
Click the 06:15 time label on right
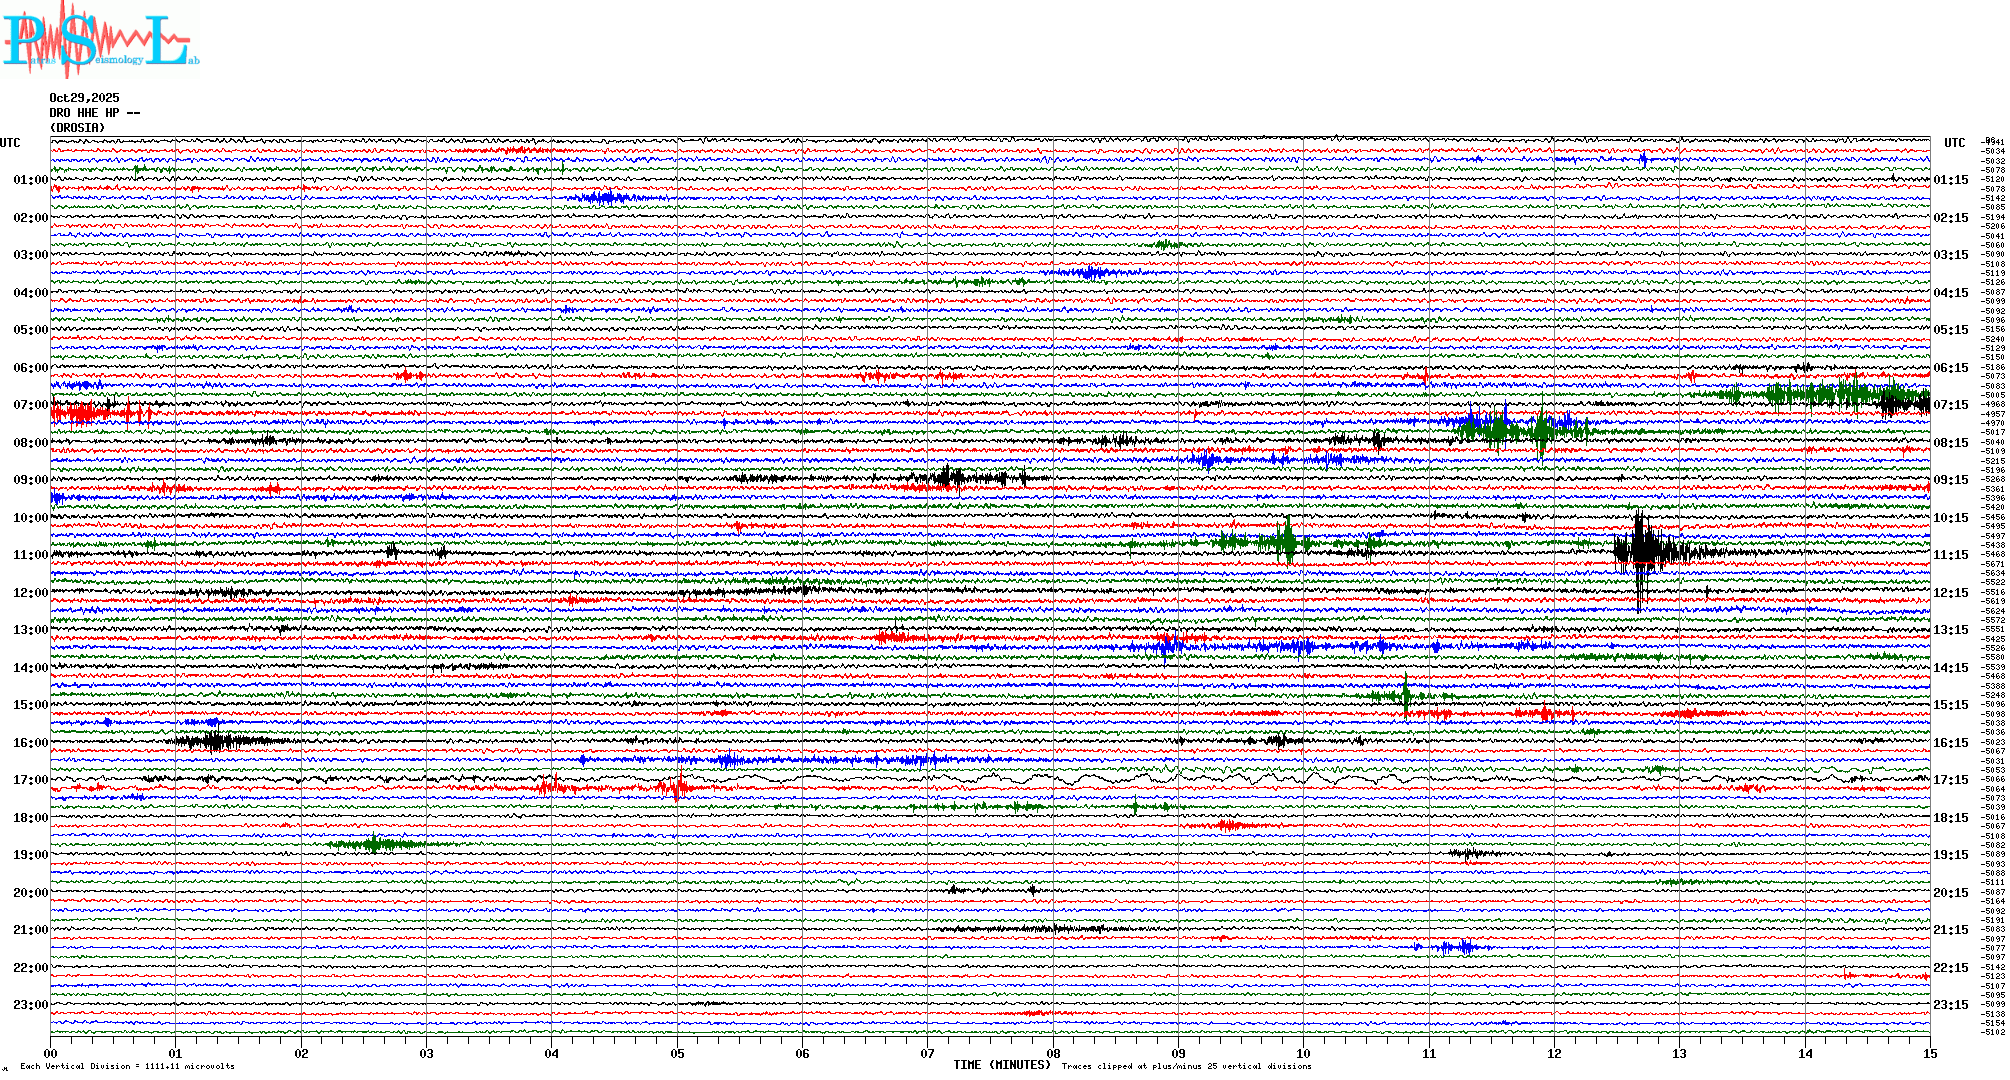click(1950, 368)
